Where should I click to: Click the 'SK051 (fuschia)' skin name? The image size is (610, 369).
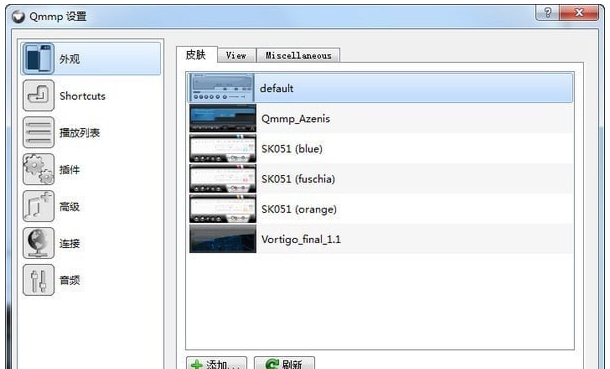click(x=298, y=179)
